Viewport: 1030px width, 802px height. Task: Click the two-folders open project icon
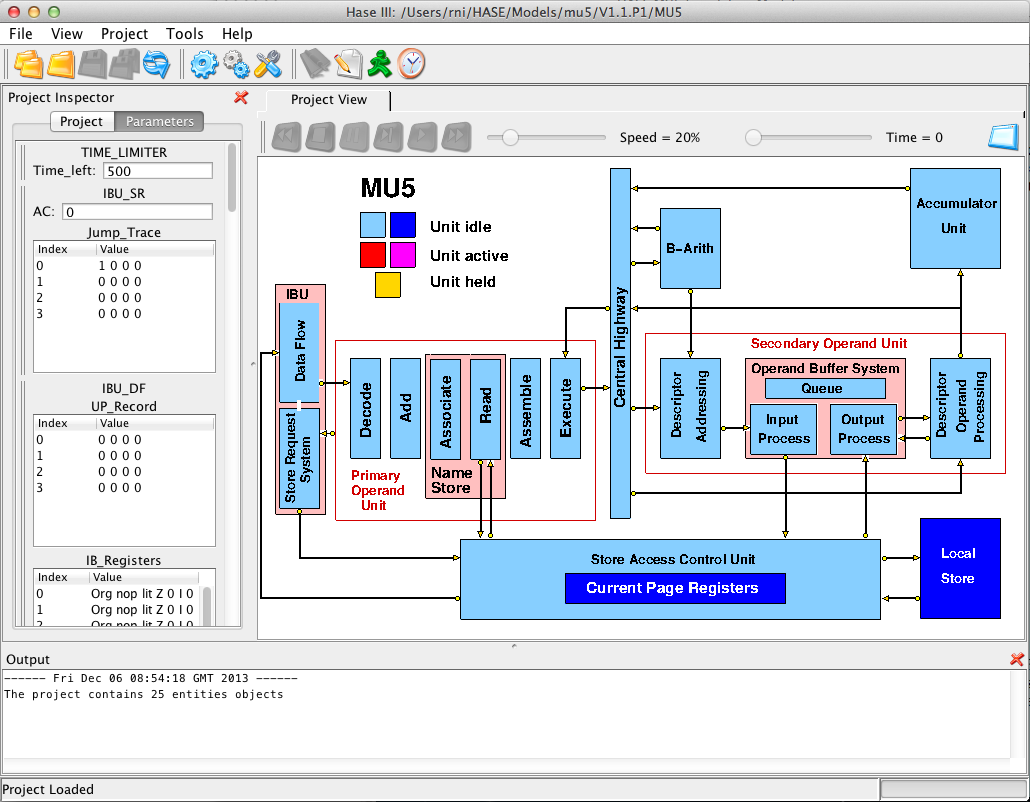coord(28,64)
